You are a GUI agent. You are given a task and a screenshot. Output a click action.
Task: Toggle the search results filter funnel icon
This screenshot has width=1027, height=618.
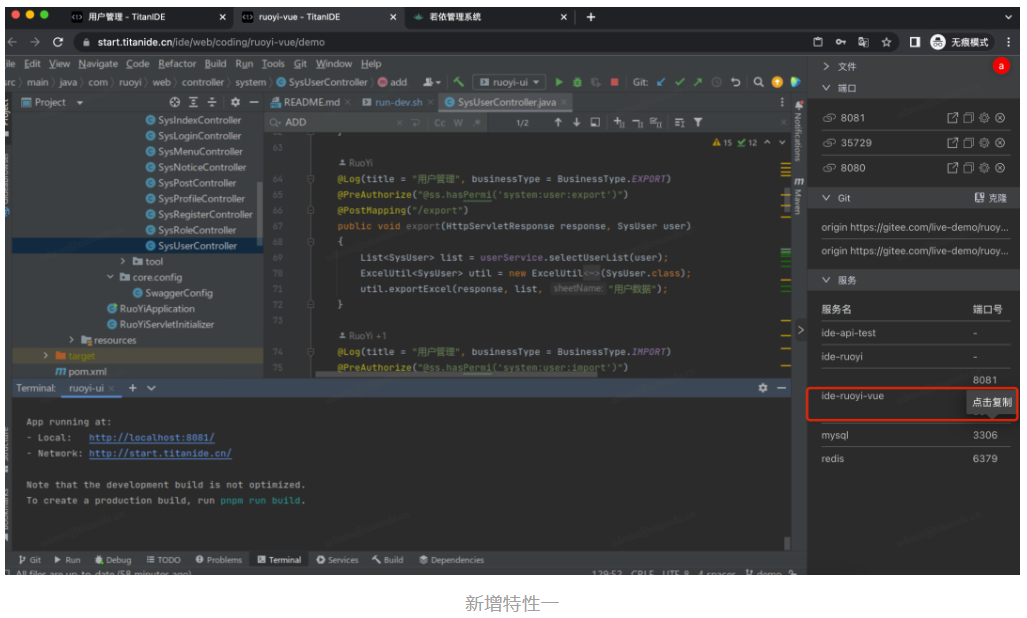point(698,123)
